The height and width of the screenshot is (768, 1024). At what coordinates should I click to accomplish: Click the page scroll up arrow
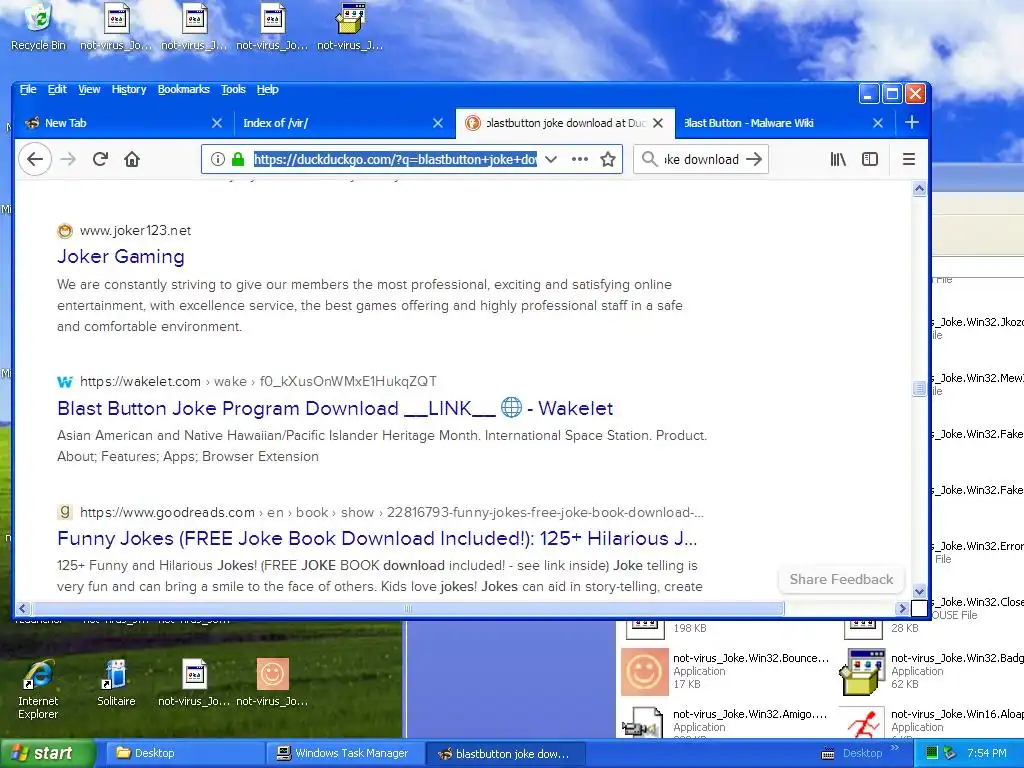point(920,189)
